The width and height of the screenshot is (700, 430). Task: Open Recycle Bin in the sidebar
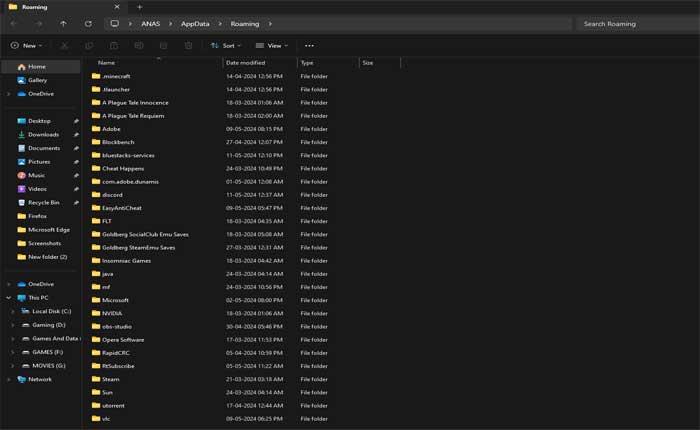43,202
